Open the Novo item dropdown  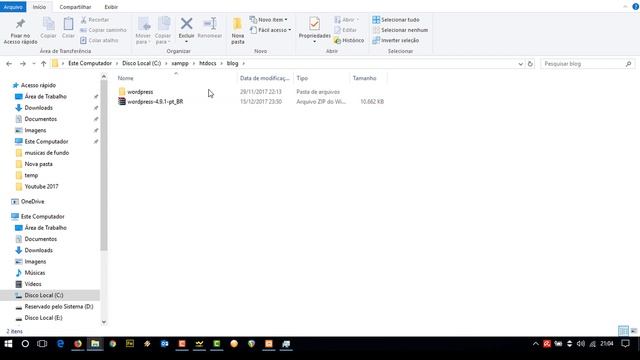(x=269, y=20)
